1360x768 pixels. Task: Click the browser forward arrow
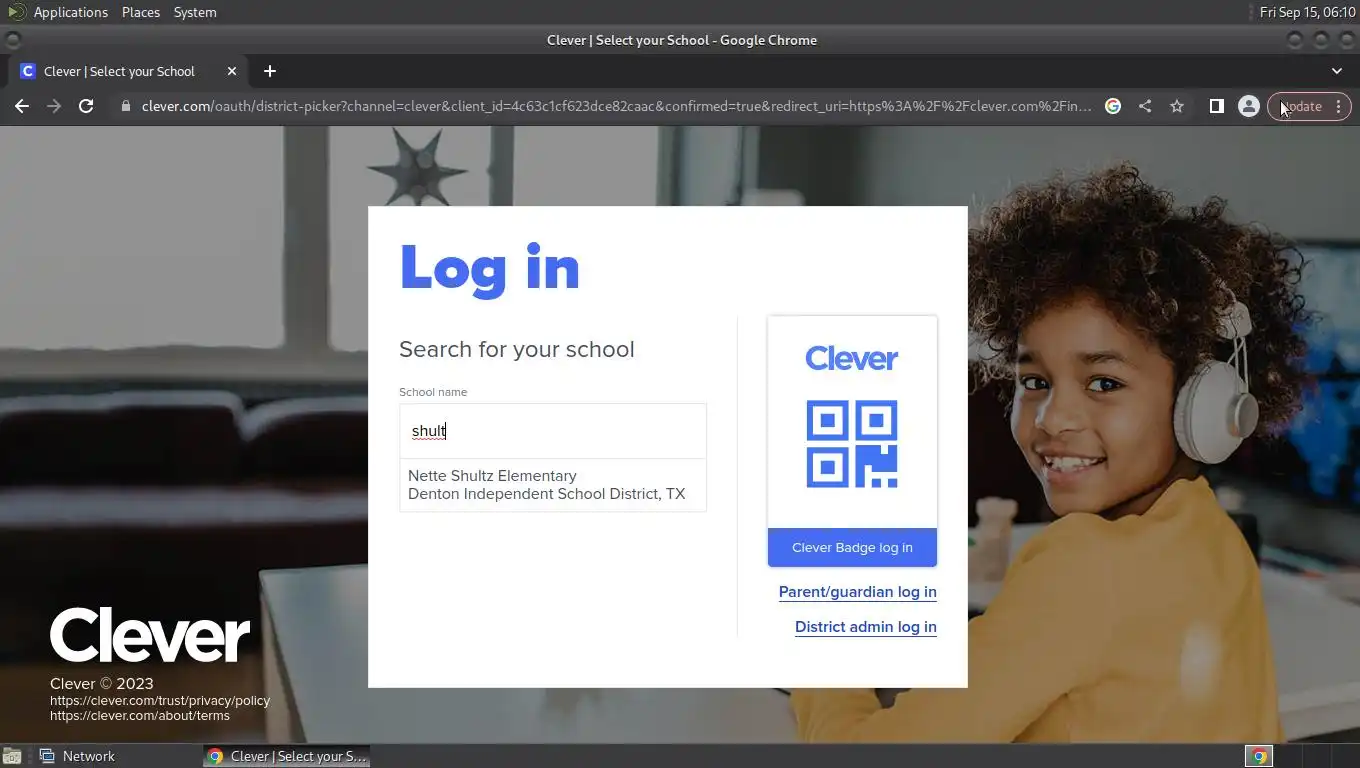tap(54, 106)
